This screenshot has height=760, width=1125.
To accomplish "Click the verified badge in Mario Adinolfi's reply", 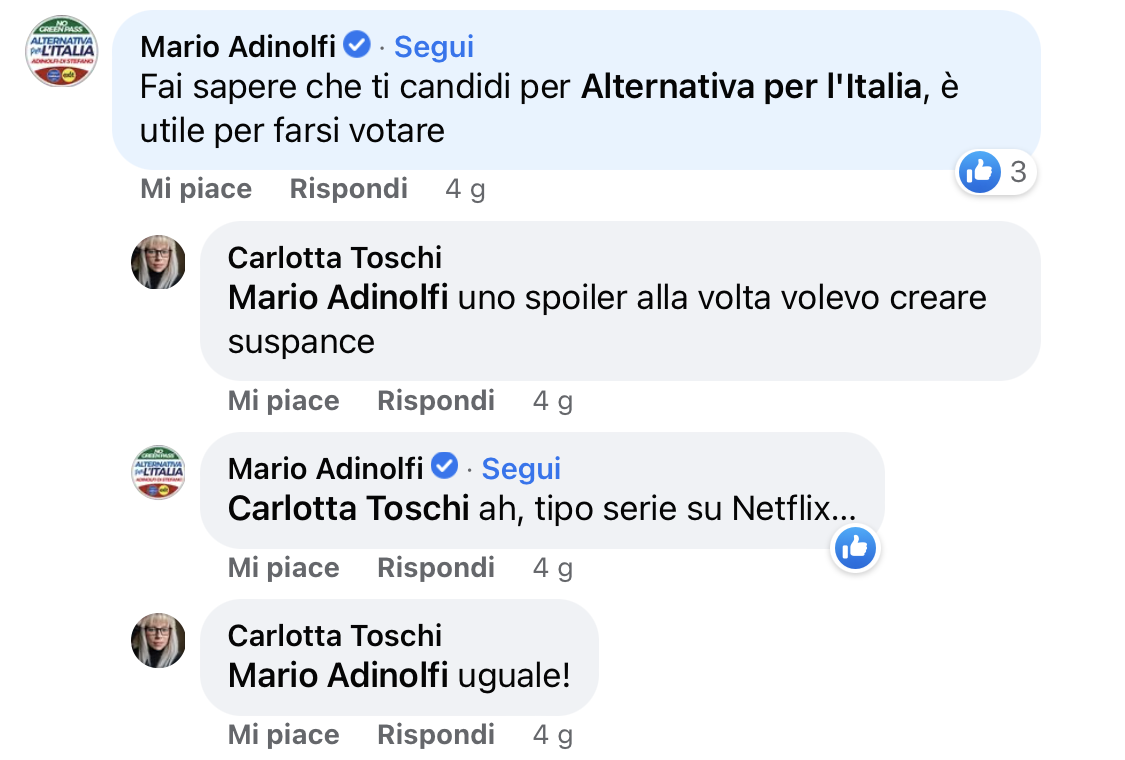I will coord(444,466).
